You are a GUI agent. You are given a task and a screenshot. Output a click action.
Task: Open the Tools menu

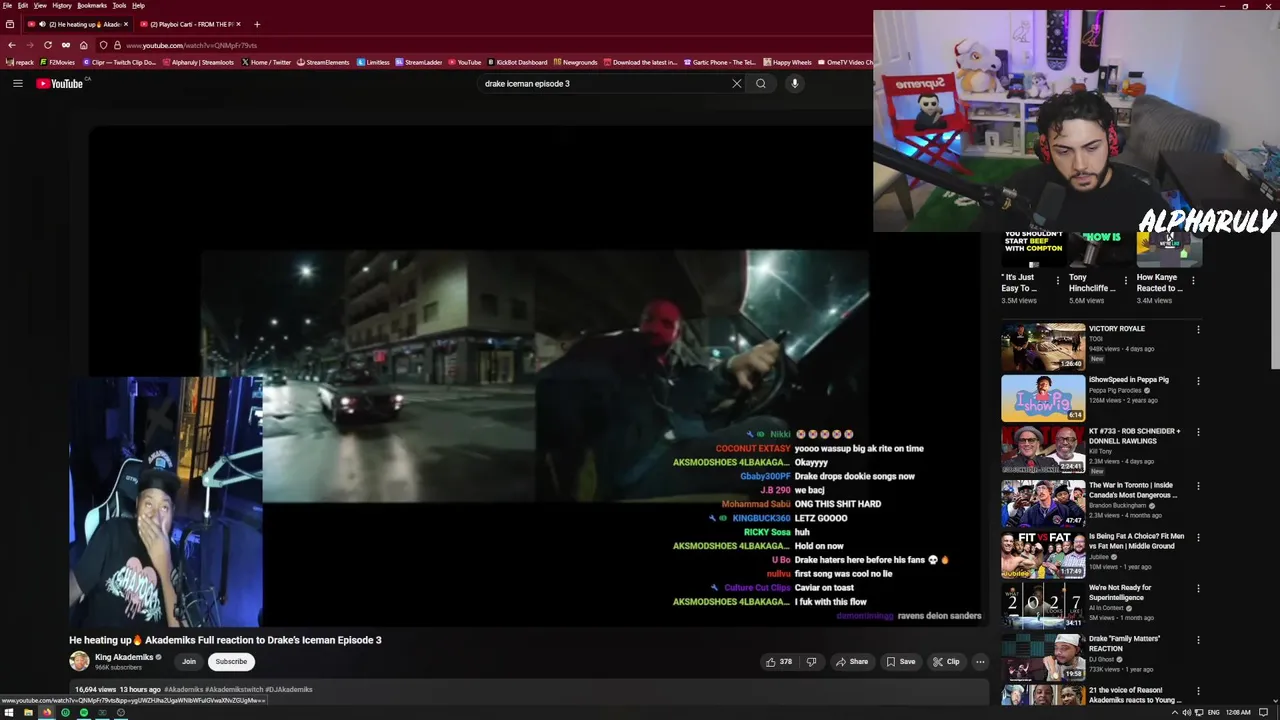click(x=119, y=6)
